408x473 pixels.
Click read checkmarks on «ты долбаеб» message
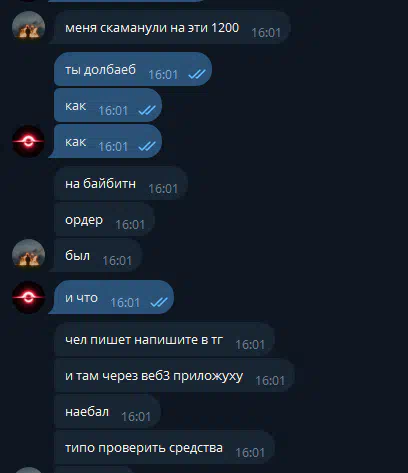(x=197, y=74)
